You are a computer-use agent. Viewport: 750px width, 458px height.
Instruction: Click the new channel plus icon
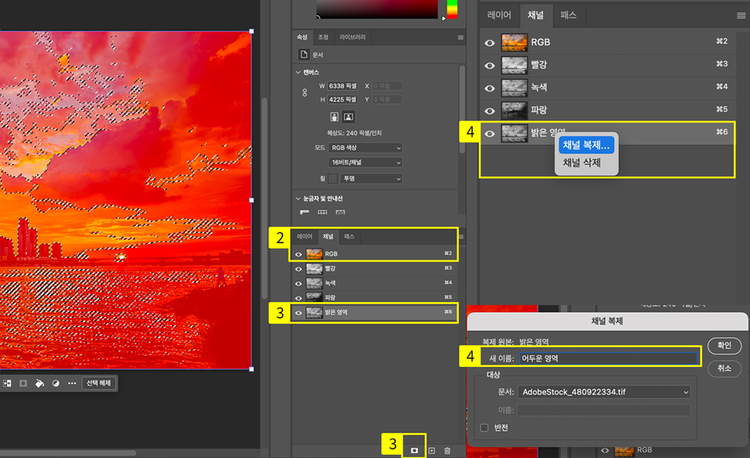point(431,450)
